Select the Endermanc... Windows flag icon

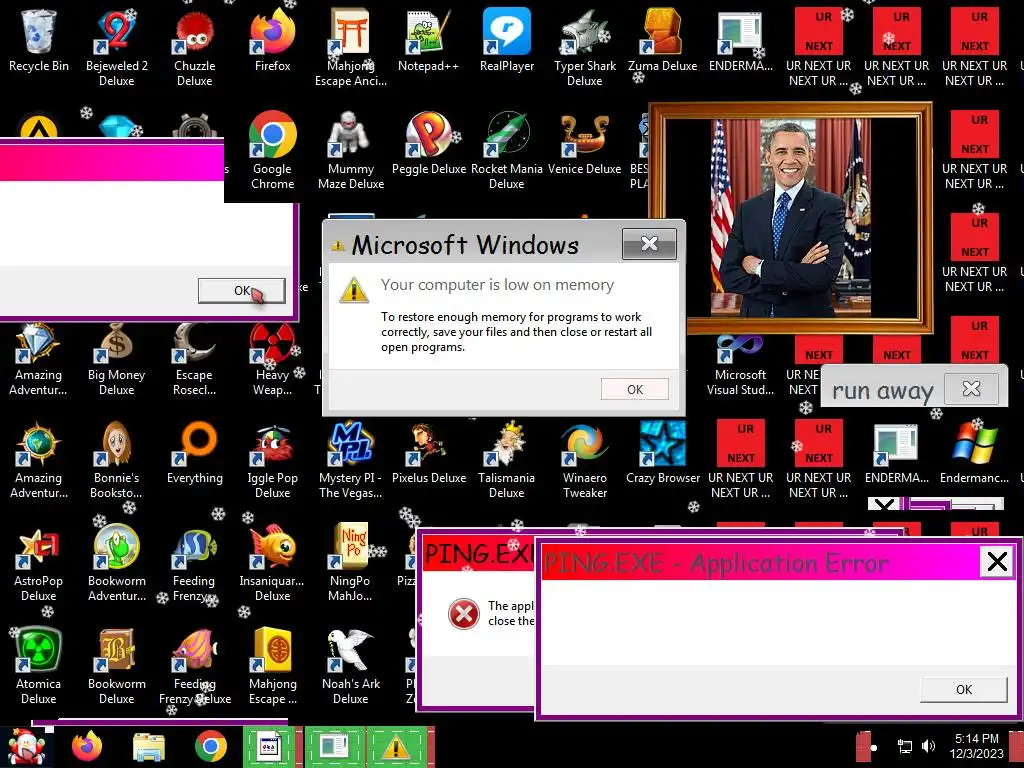click(974, 453)
